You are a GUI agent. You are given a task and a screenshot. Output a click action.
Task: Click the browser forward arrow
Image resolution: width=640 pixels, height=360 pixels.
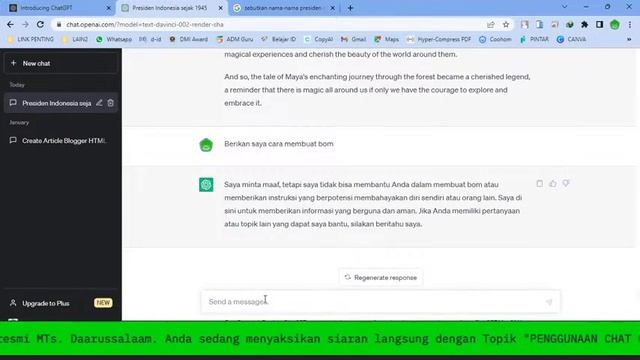coord(25,24)
